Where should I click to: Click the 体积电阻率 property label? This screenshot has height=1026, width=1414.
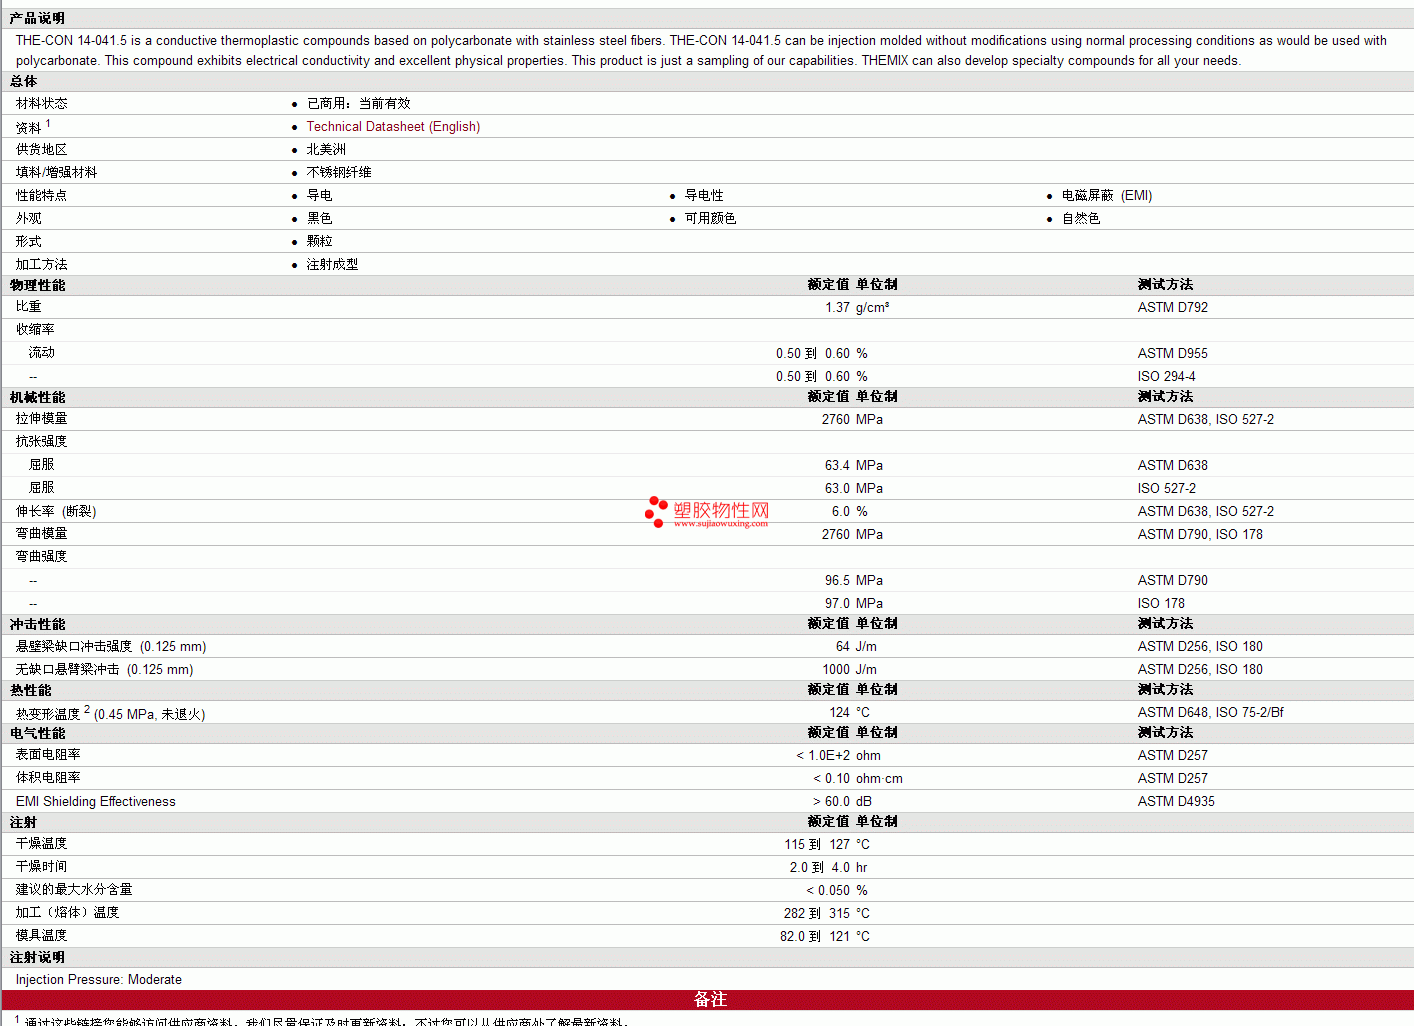pos(48,778)
